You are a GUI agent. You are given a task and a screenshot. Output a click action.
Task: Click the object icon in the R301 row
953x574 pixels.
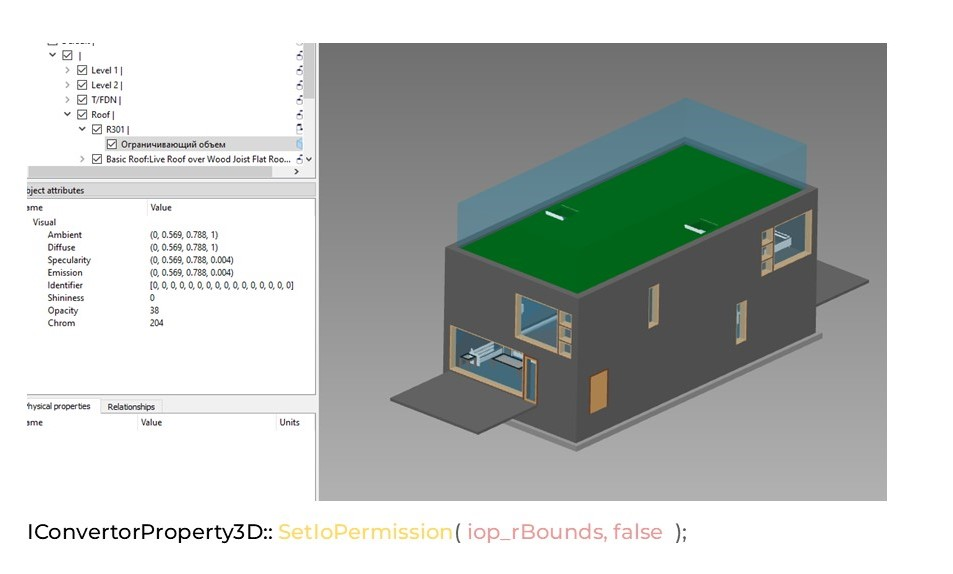(299, 130)
